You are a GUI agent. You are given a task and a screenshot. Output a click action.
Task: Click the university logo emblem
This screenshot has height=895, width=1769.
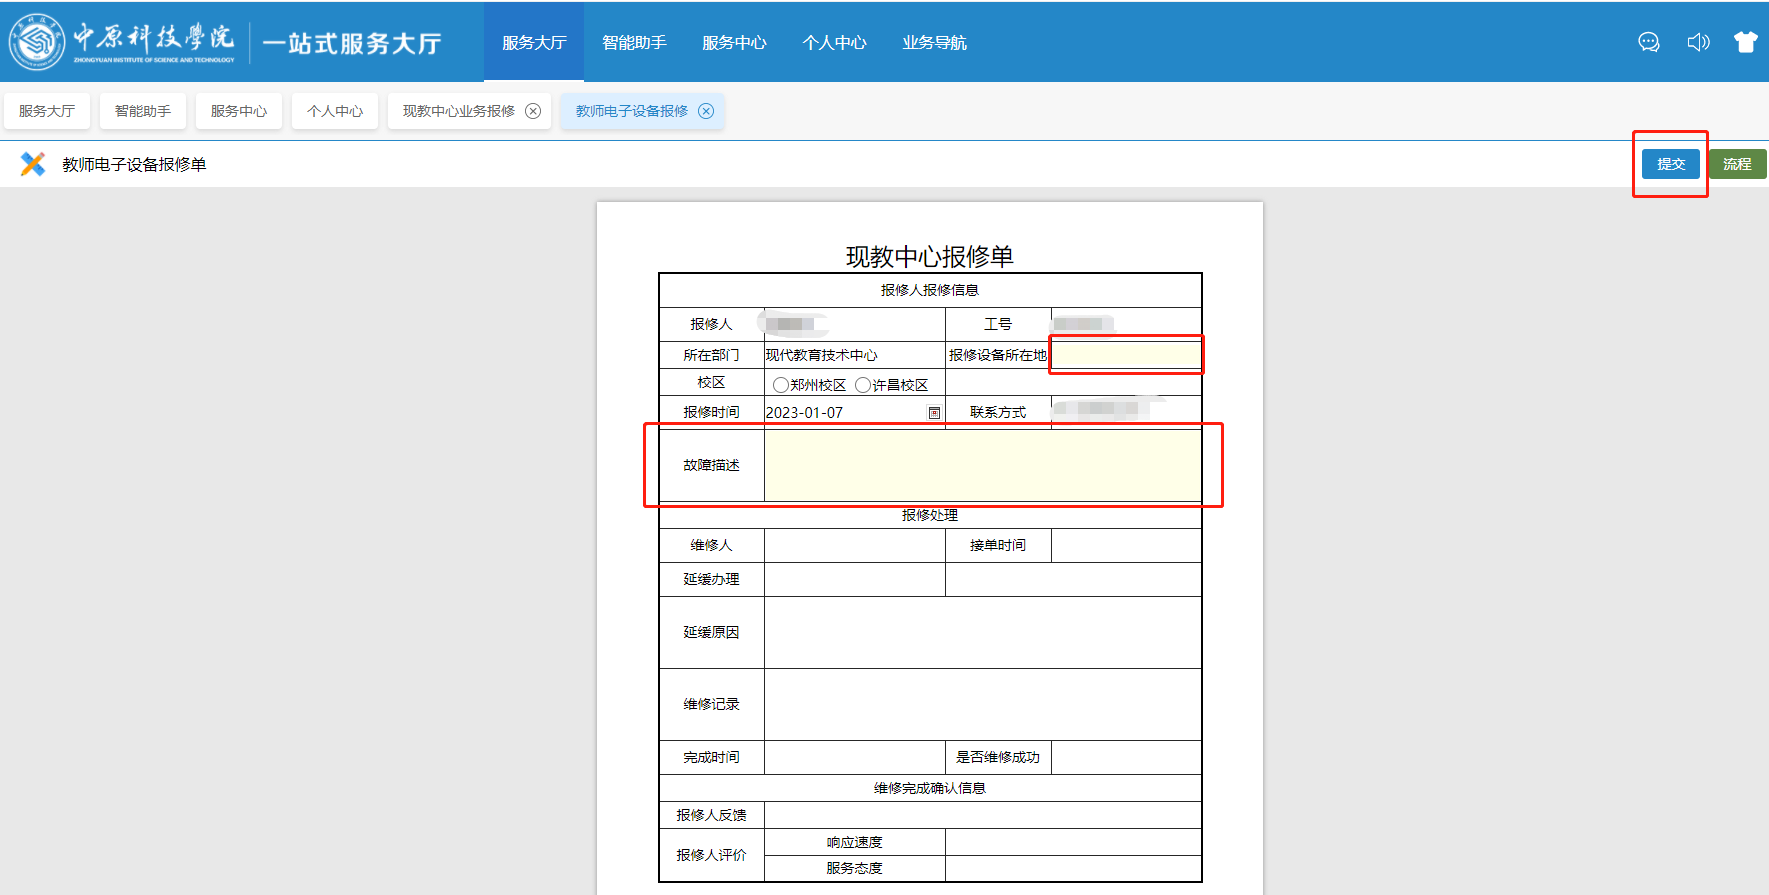click(37, 42)
